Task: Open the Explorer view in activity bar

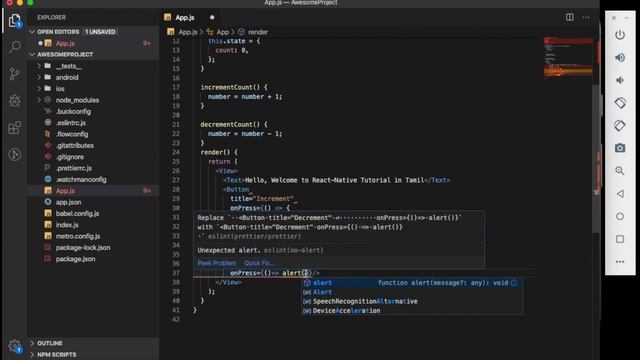Action: click(x=15, y=21)
